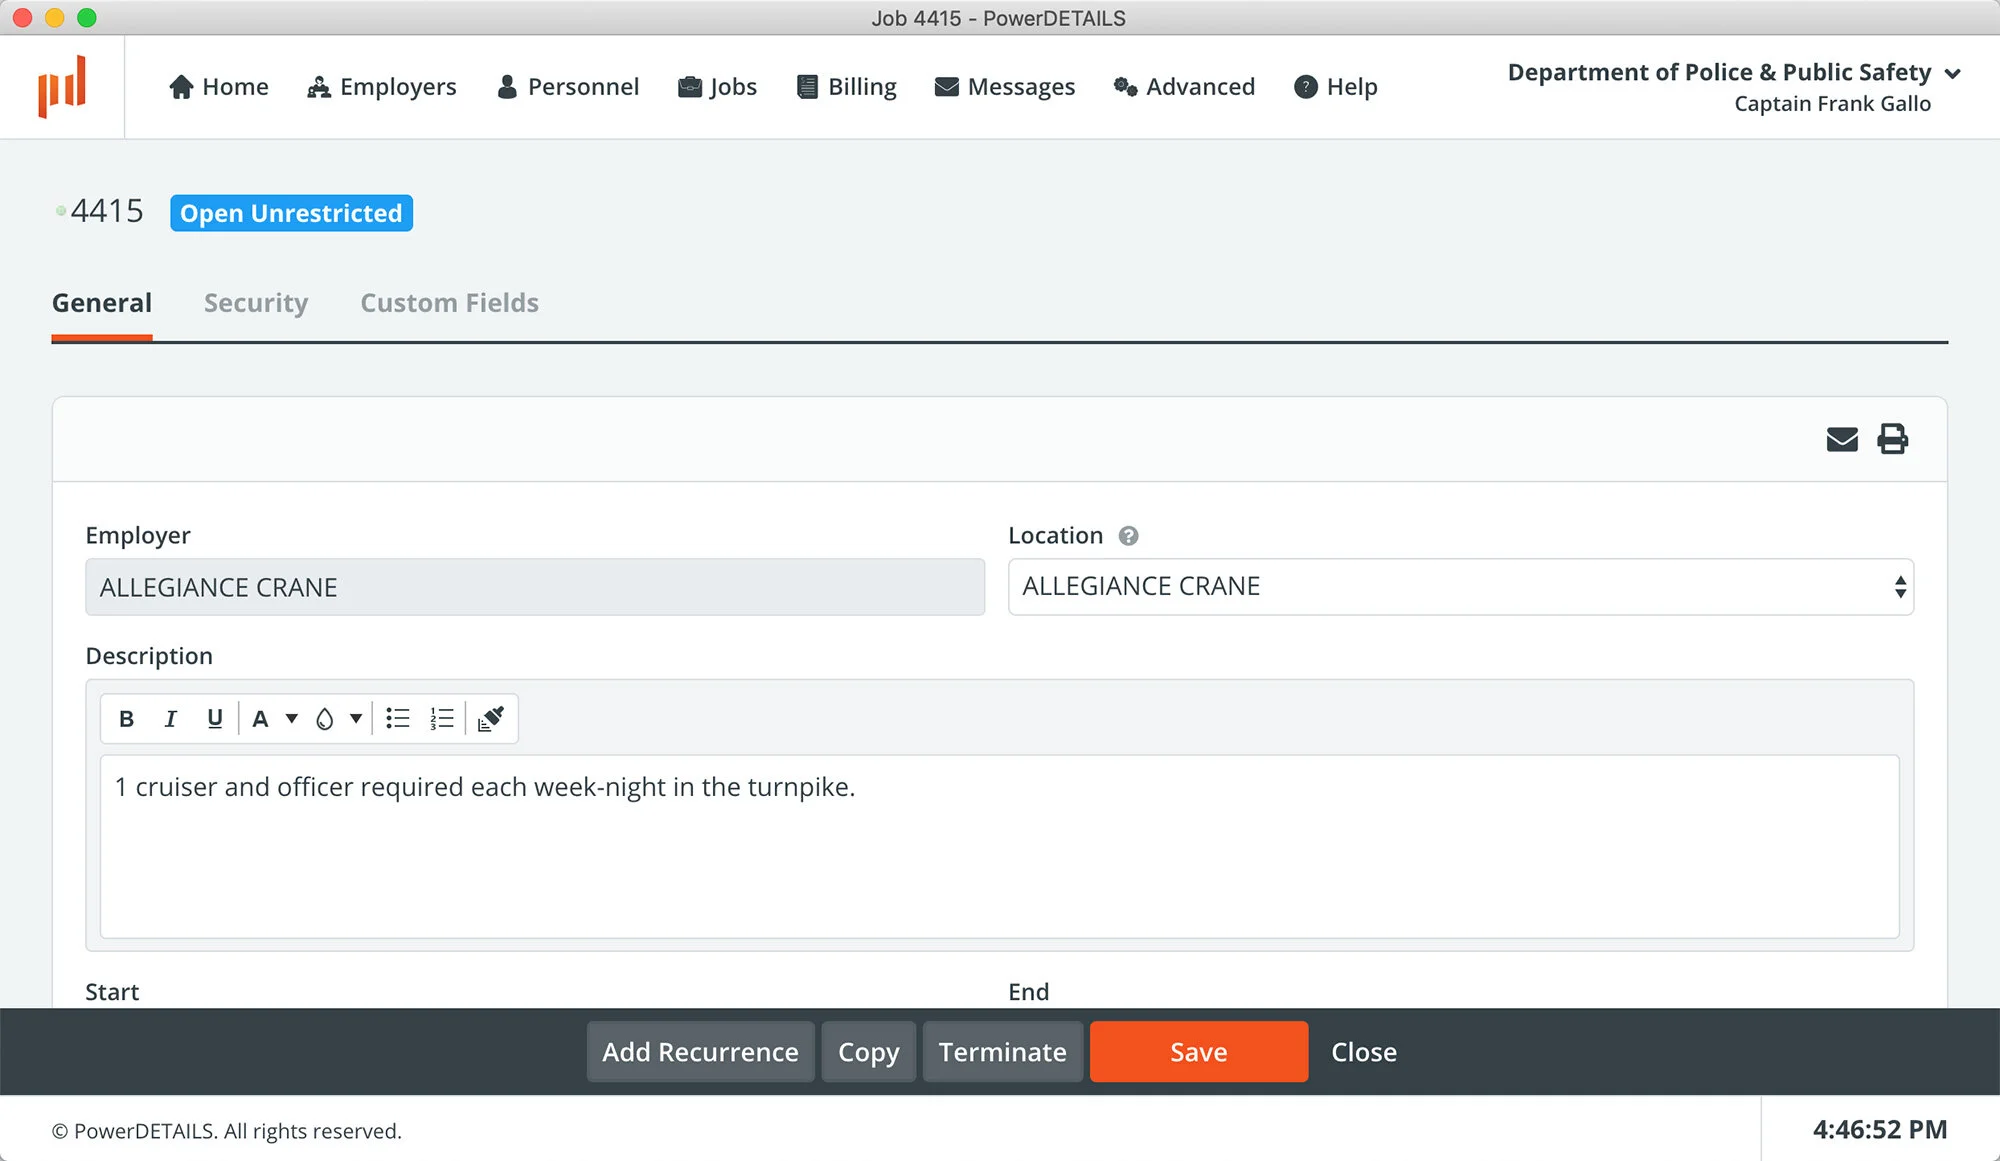
Task: Click the print job icon
Action: [x=1892, y=439]
